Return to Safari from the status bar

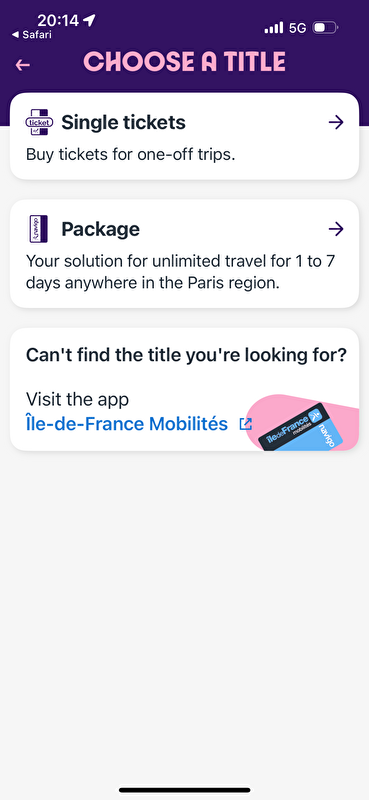point(32,35)
